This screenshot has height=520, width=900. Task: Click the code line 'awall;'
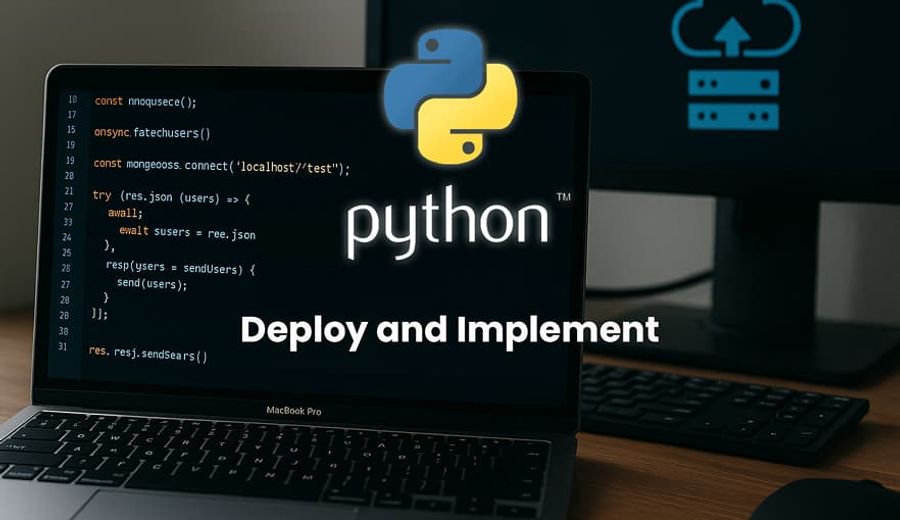tap(125, 213)
